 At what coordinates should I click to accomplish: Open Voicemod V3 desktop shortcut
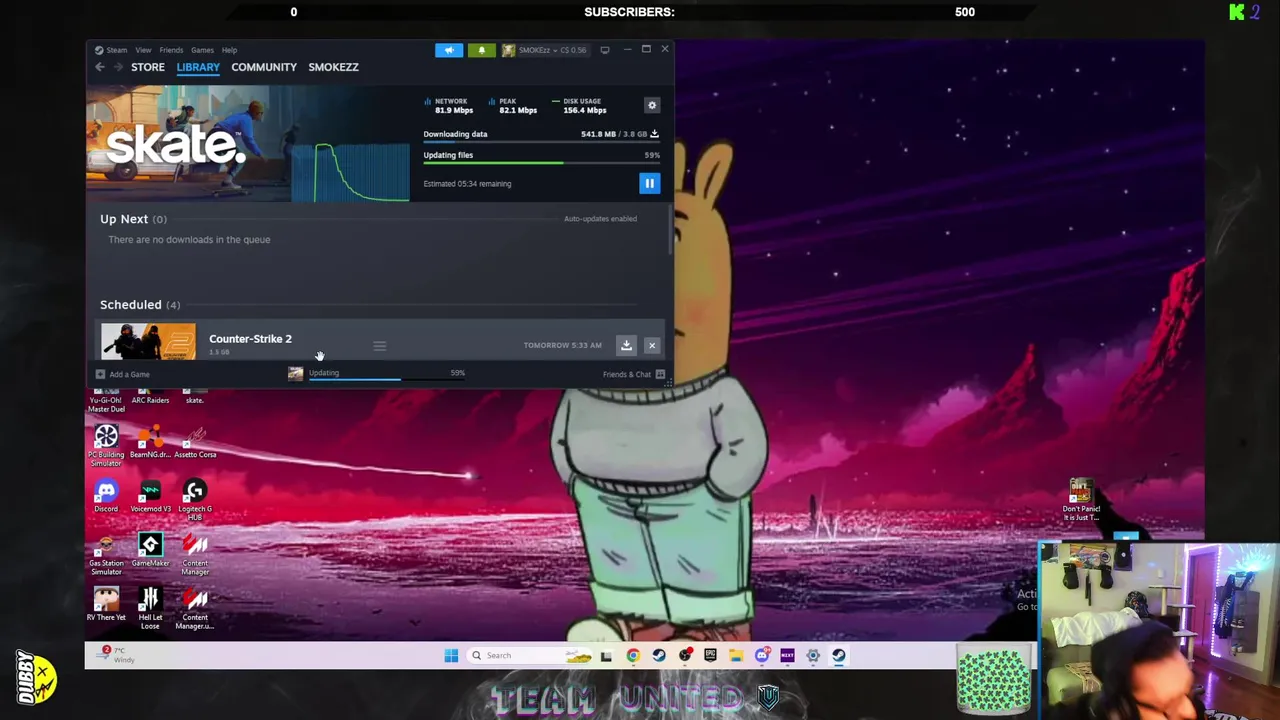(x=150, y=495)
